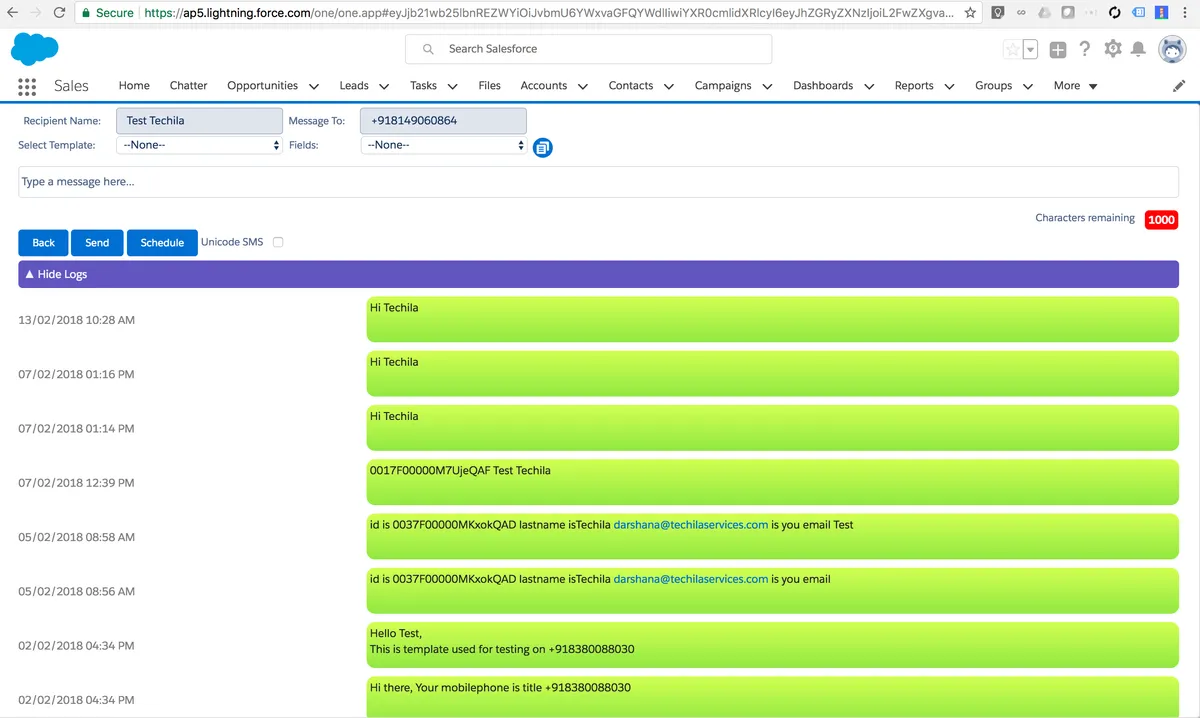Click the search magnifier icon
The height and width of the screenshot is (718, 1200).
428,49
